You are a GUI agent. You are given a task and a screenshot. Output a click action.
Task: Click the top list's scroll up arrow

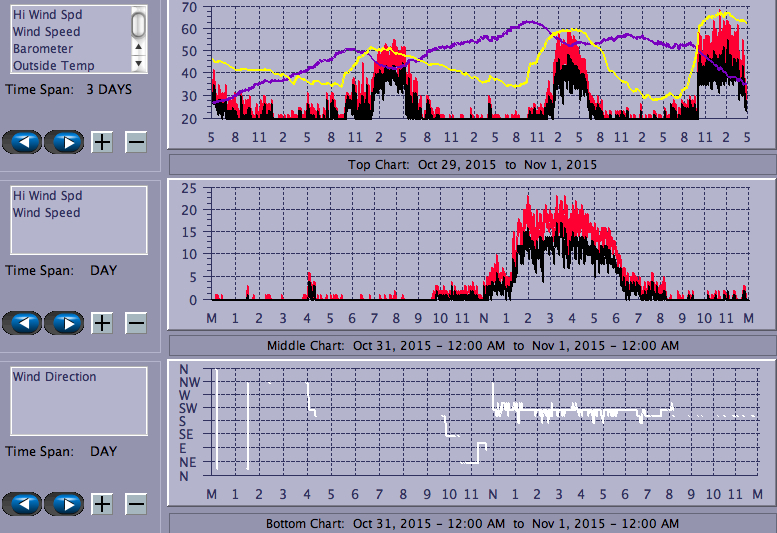click(139, 46)
